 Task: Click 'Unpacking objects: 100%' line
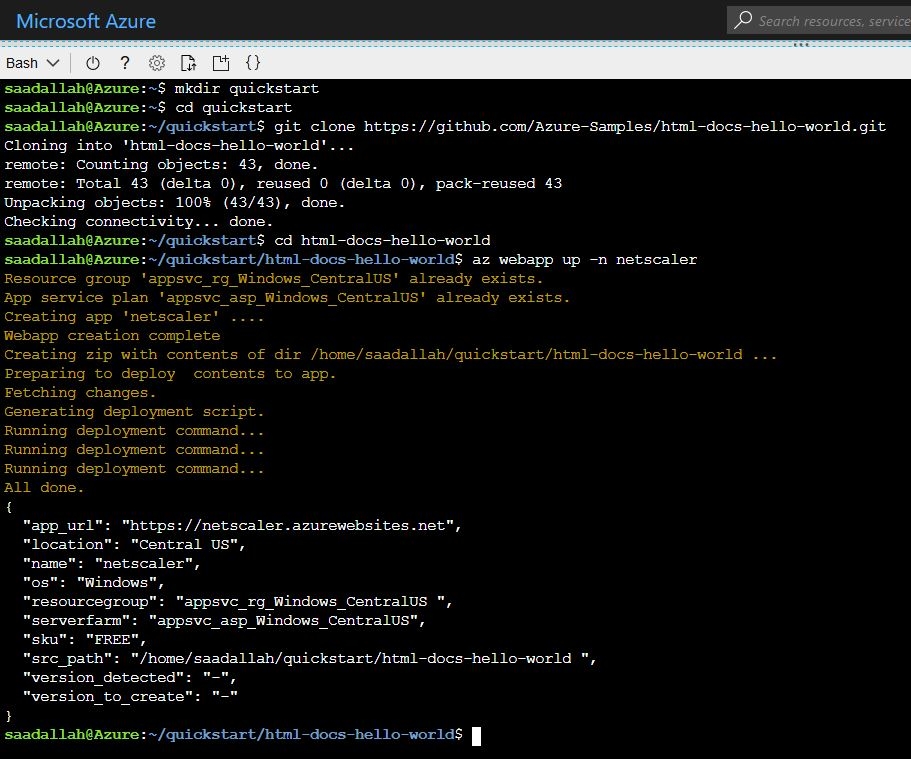[174, 202]
